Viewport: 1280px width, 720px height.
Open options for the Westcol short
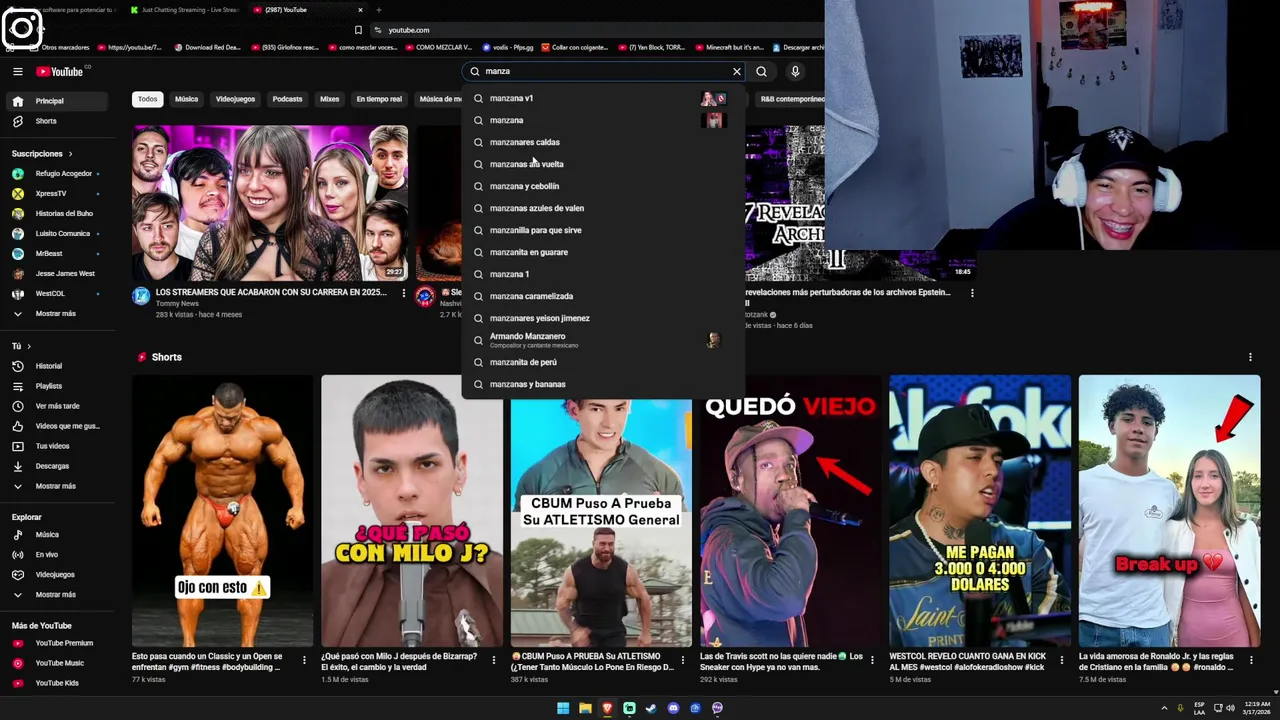click(1062, 660)
